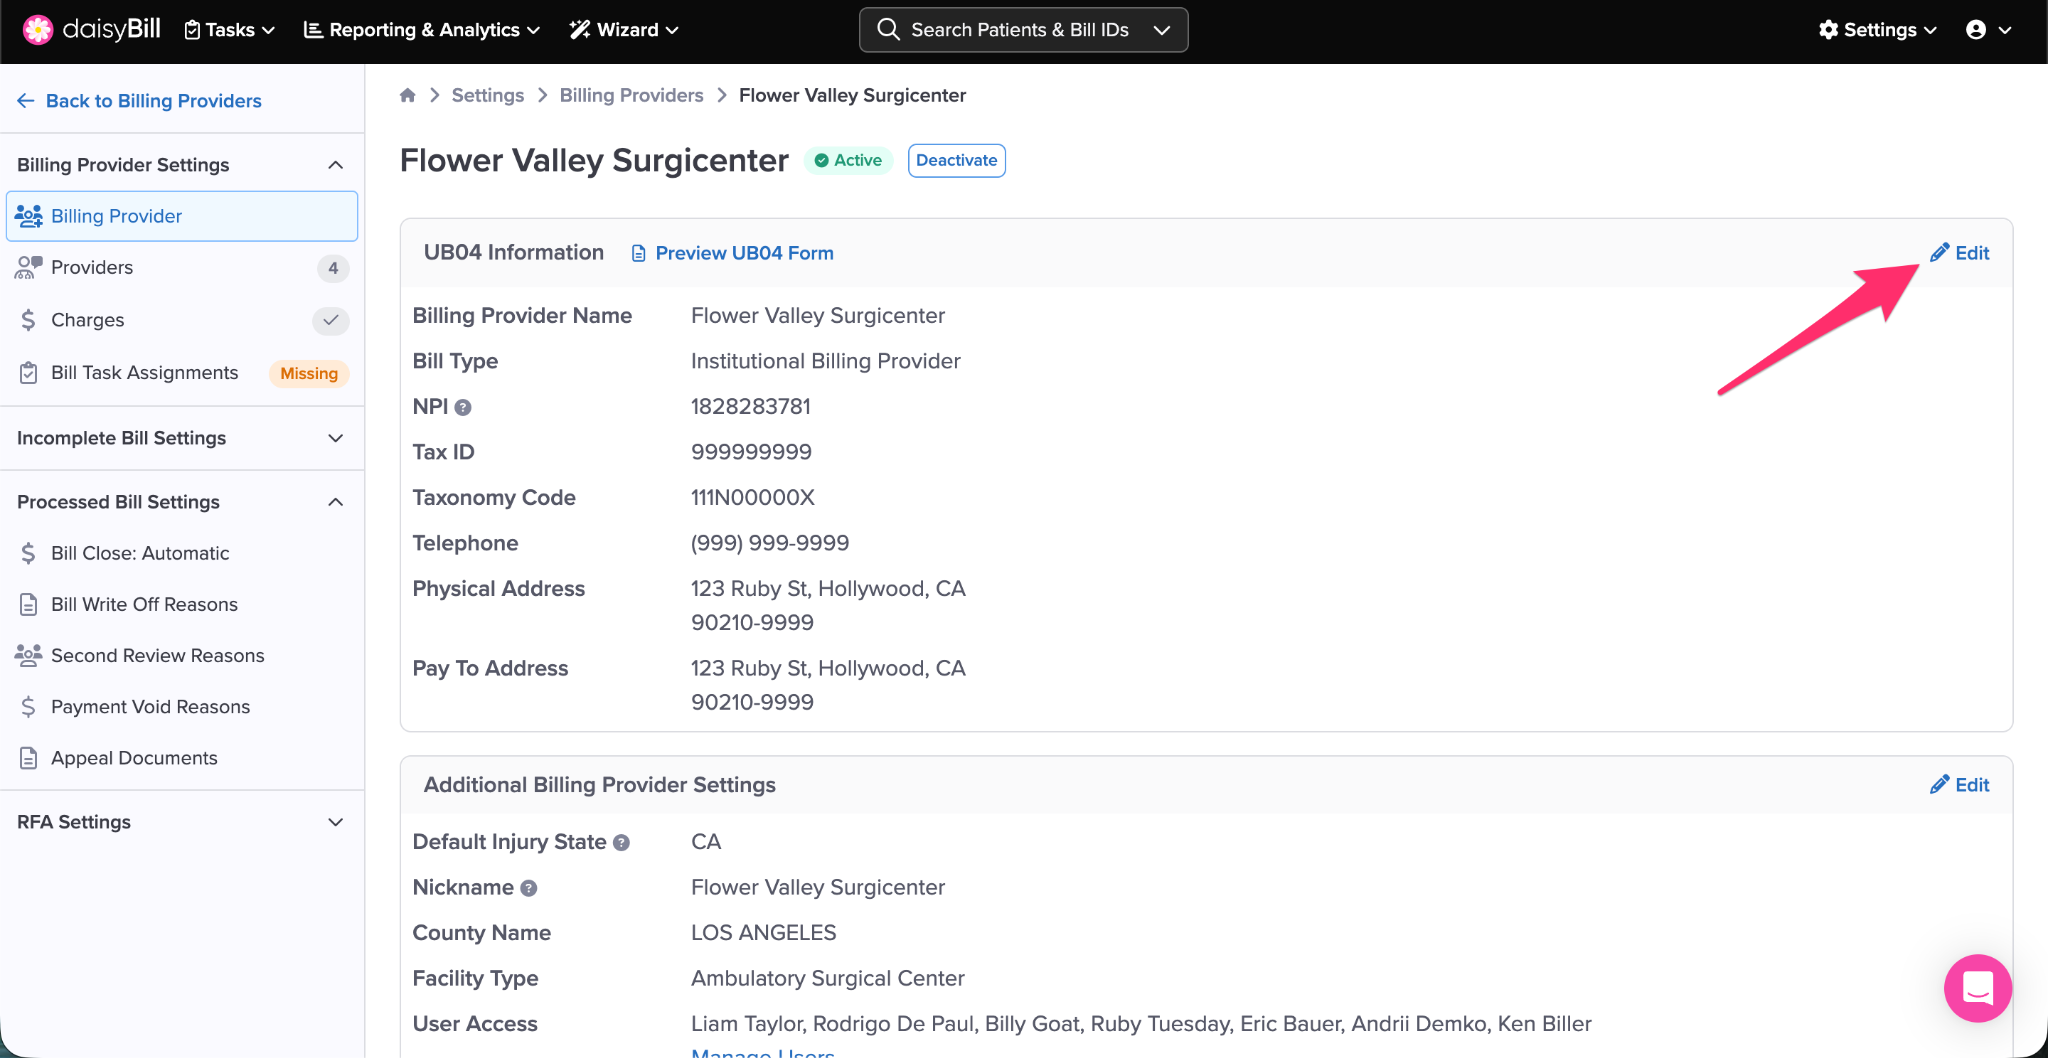Open the Tasks menu
Screen dimensions: 2048x1058
(x=230, y=30)
